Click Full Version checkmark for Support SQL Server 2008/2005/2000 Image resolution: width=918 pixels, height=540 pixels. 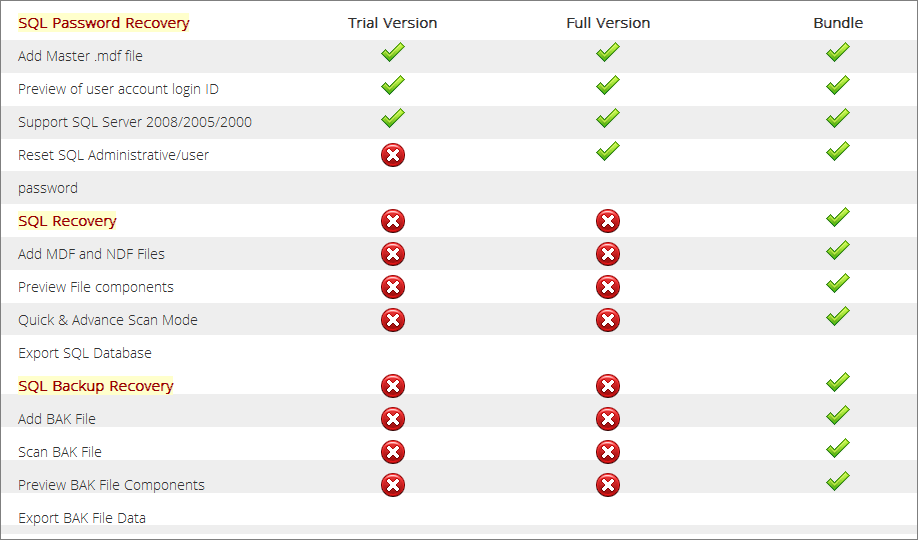(608, 118)
